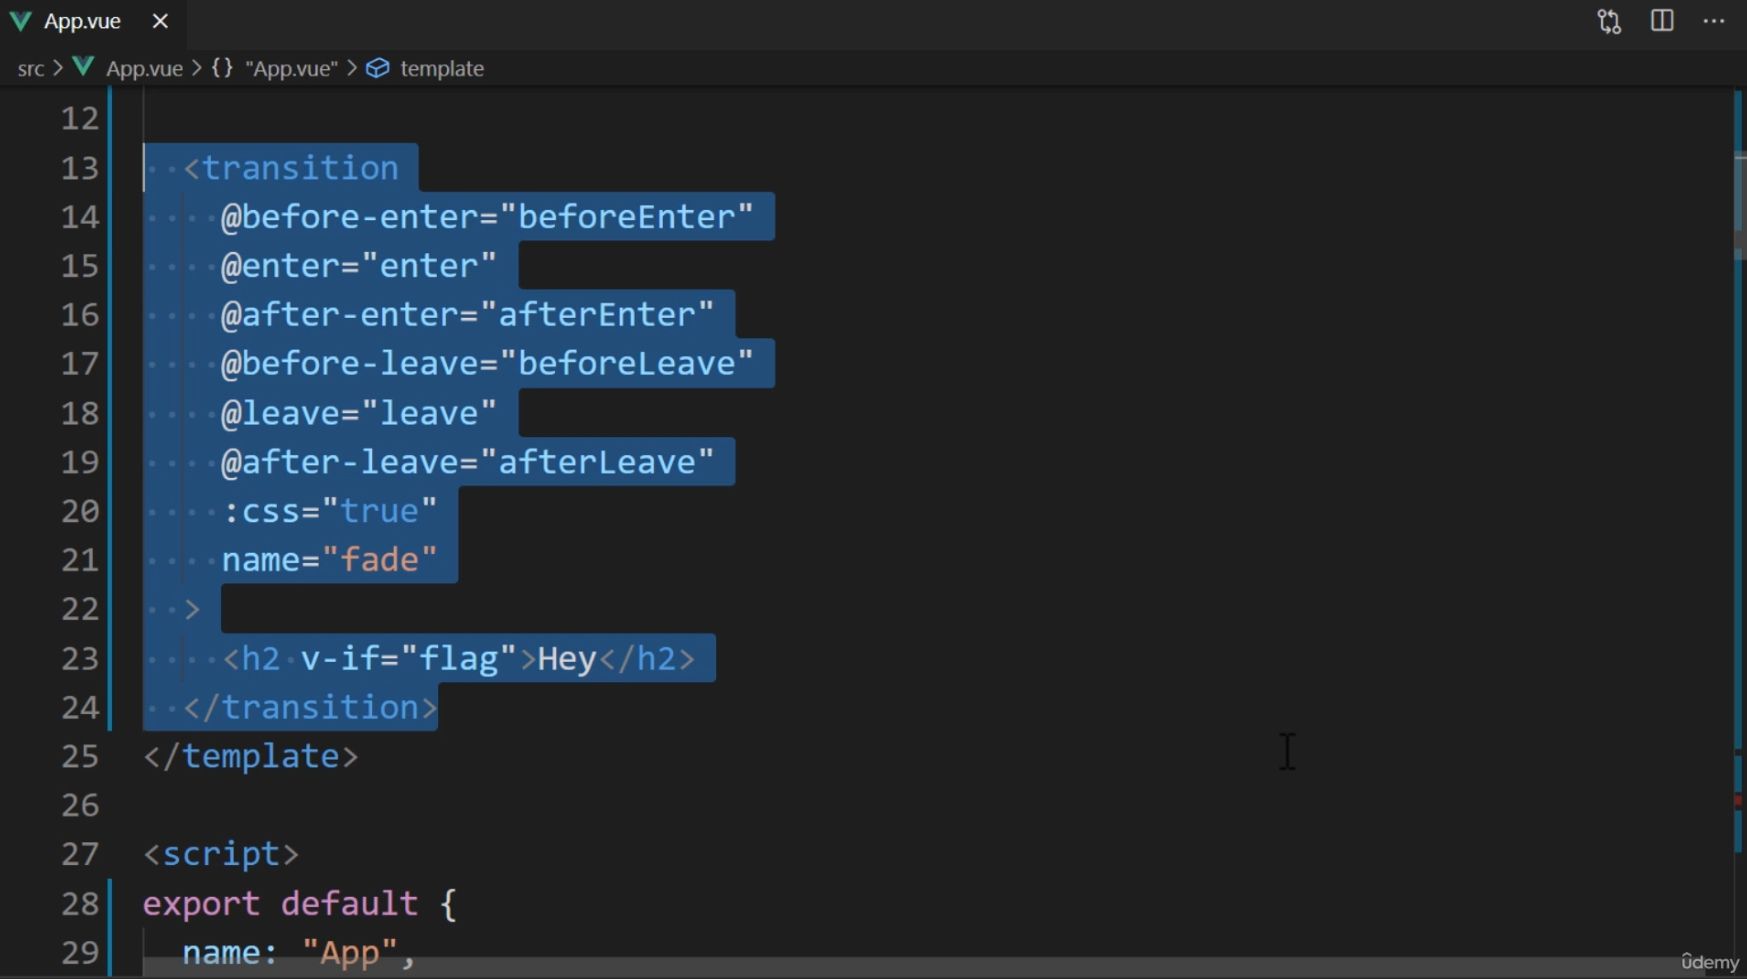Viewport: 1747px width, 979px height.
Task: Click name="fade" attribute
Action: (329, 560)
